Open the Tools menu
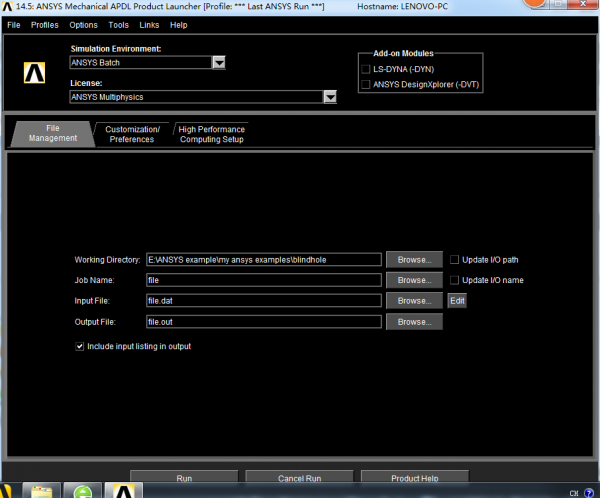The height and width of the screenshot is (498, 600). (x=119, y=25)
